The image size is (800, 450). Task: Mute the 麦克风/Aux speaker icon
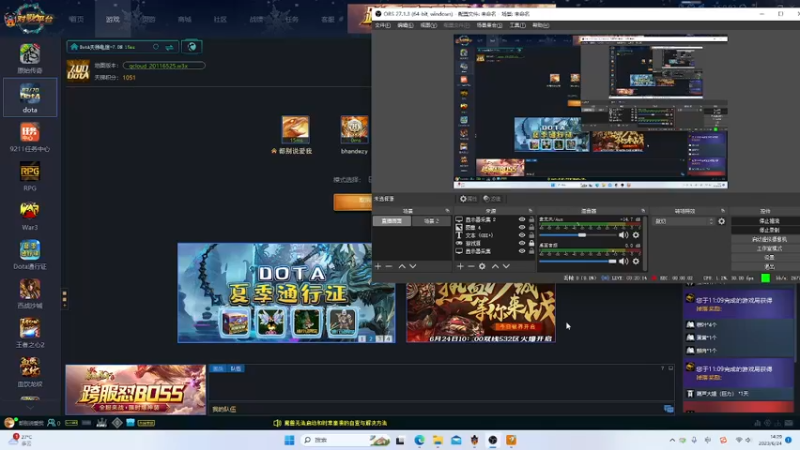(x=623, y=235)
